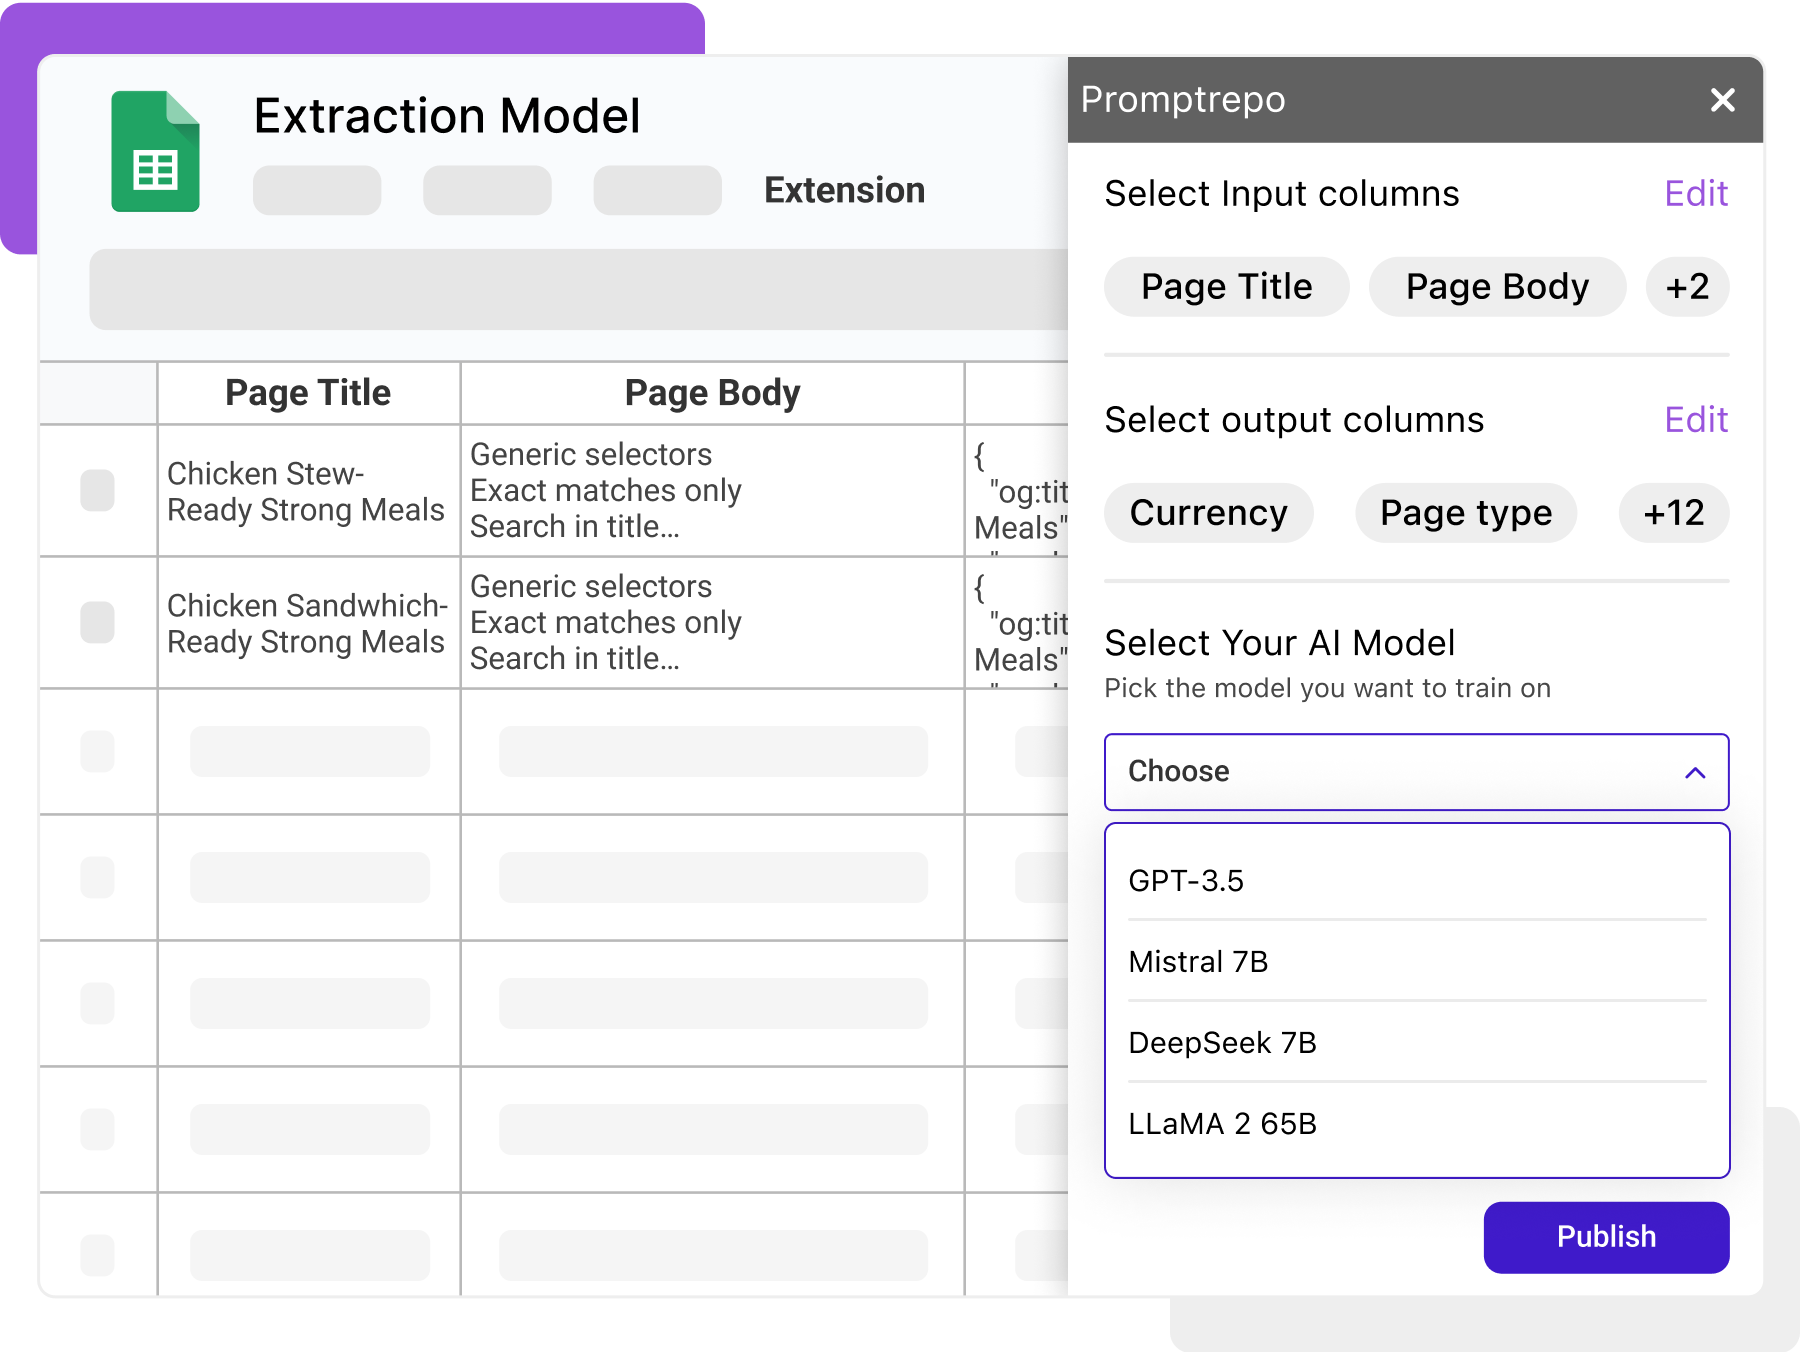The width and height of the screenshot is (1800, 1352).
Task: Edit the output columns selection
Action: click(x=1696, y=420)
